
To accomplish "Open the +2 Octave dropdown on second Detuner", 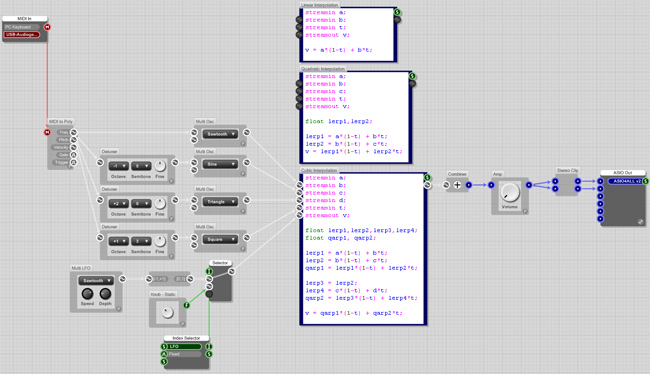I will pyautogui.click(x=119, y=204).
